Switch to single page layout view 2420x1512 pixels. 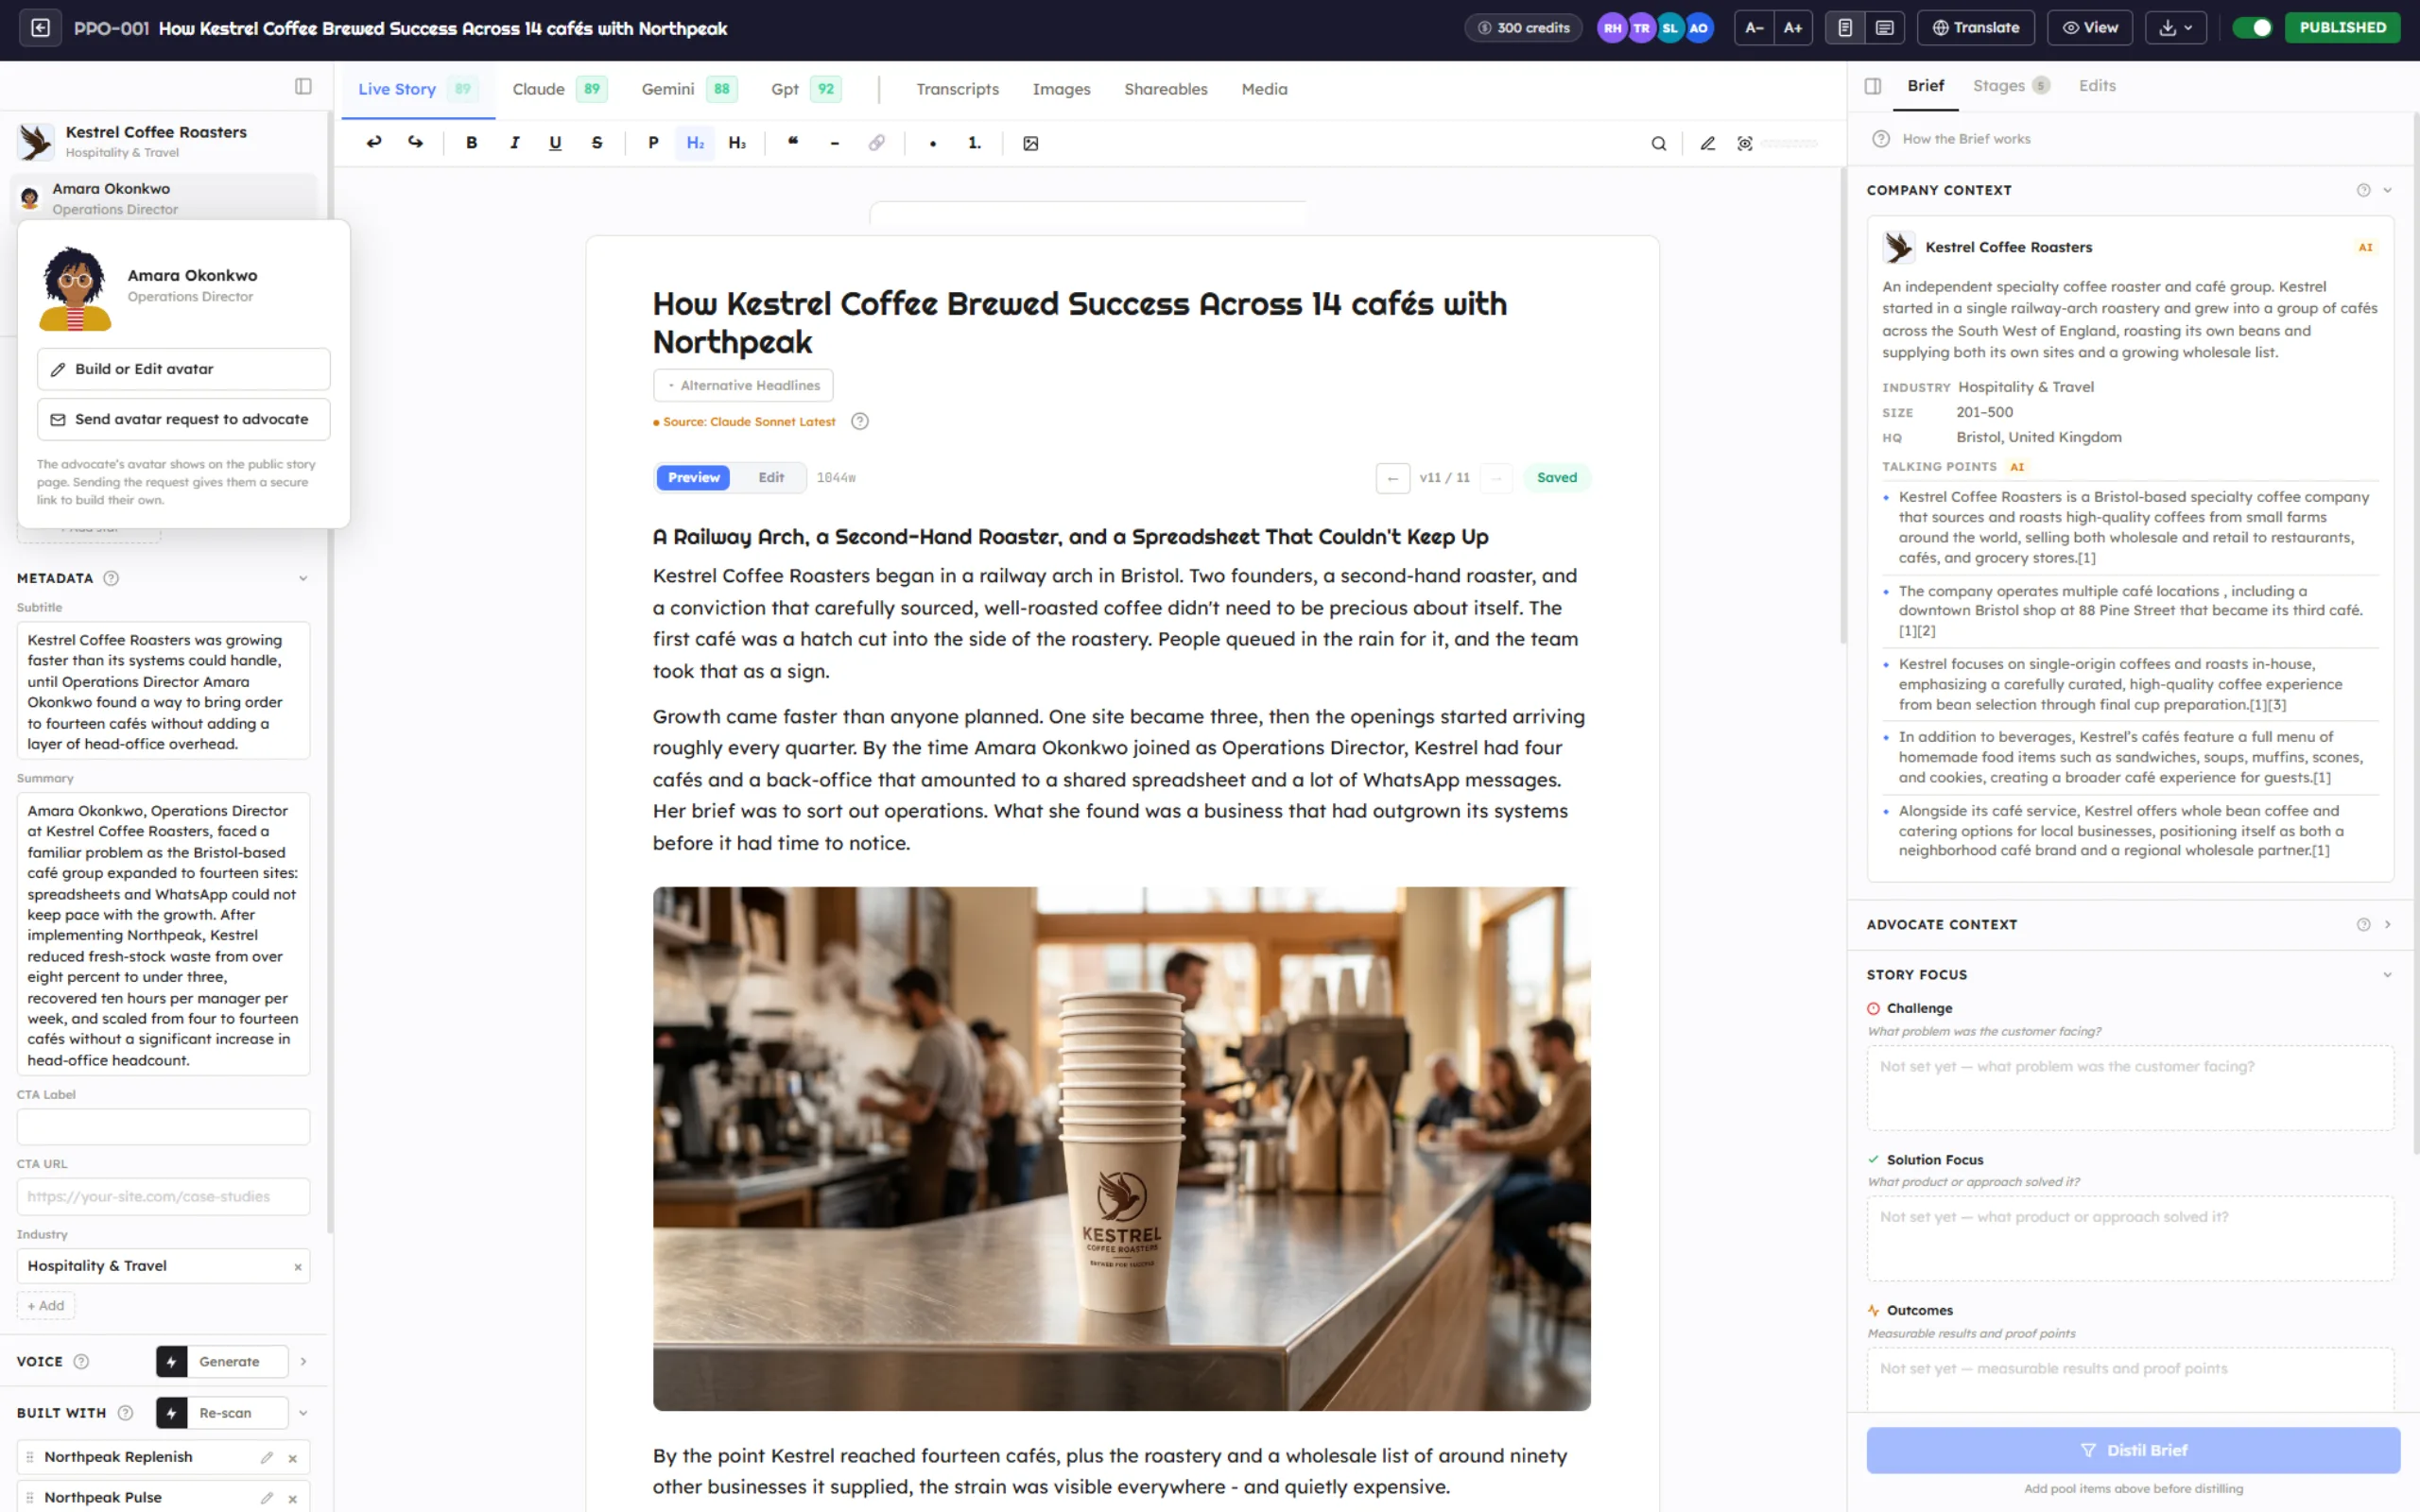tap(1845, 28)
